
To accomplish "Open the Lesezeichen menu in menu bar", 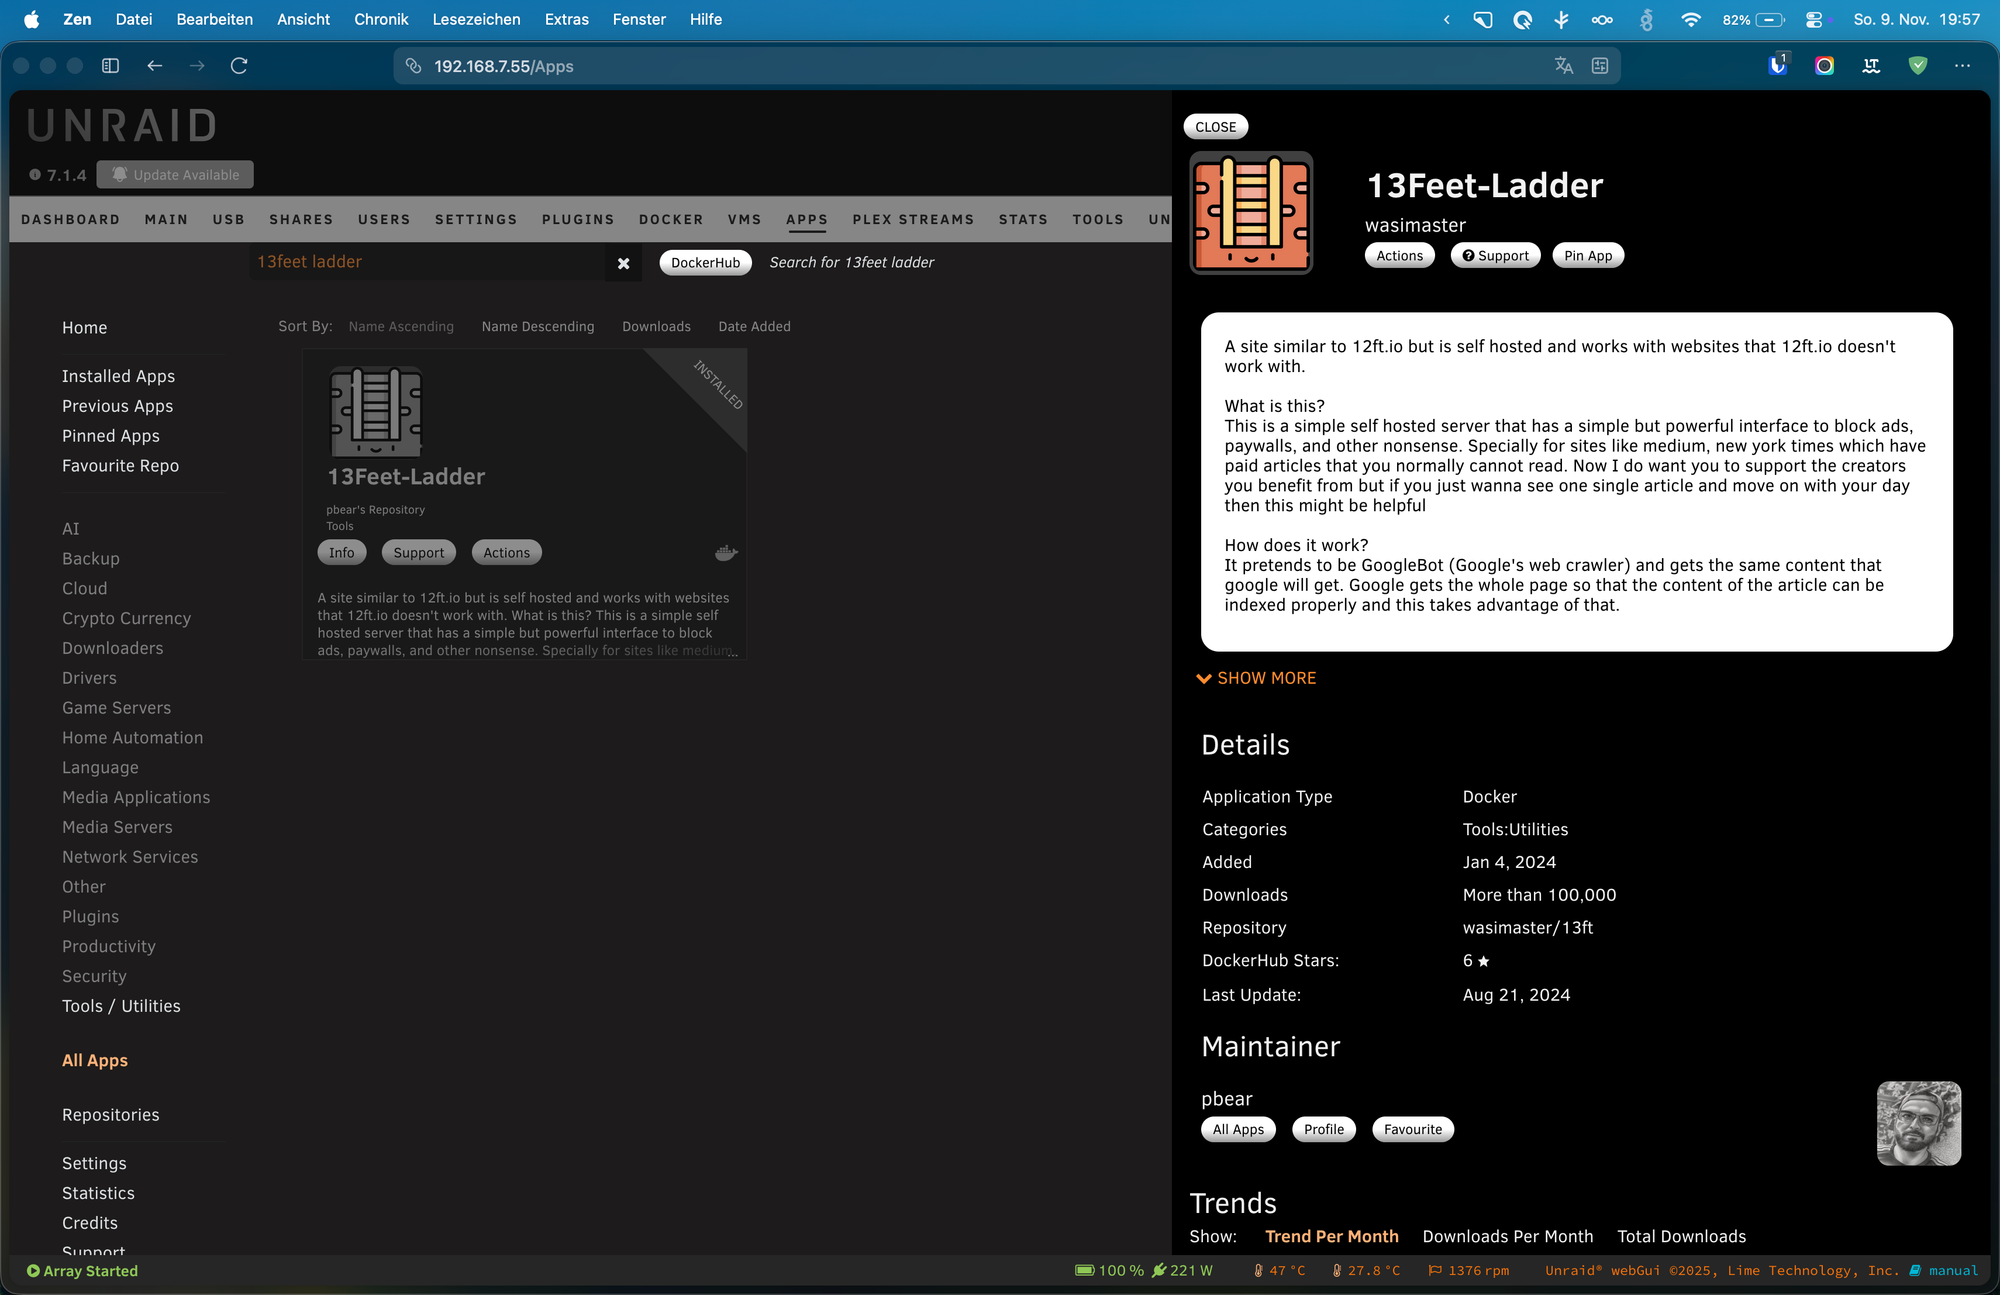I will point(476,19).
